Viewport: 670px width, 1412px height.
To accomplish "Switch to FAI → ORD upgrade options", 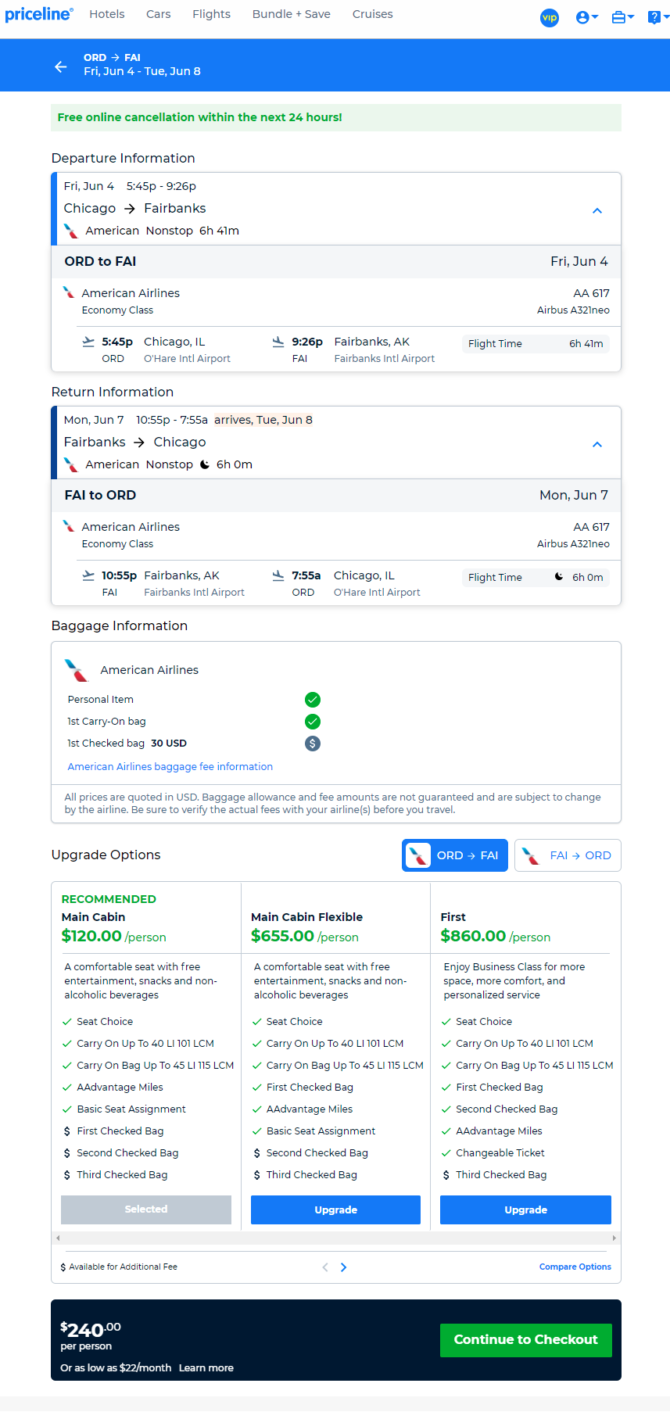I will 567,855.
